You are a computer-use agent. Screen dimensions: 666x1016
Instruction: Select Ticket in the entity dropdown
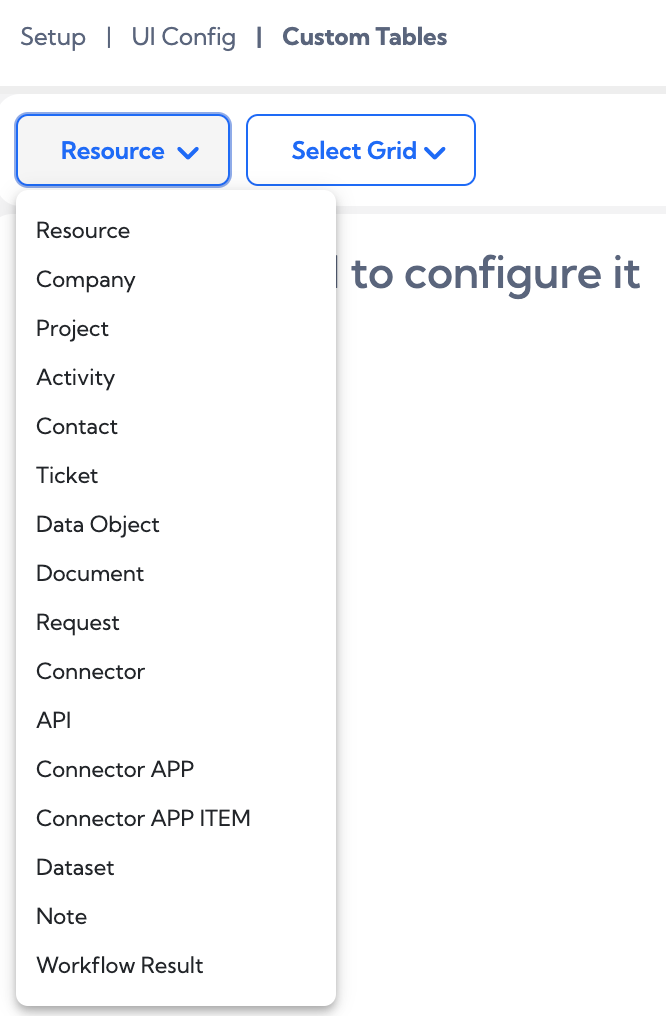tap(67, 475)
